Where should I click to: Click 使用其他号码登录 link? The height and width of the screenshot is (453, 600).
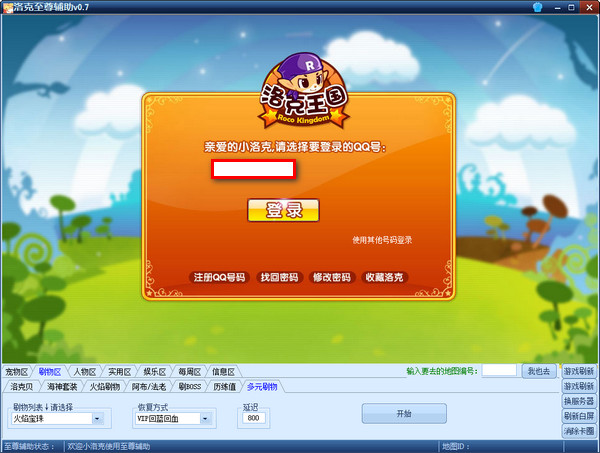pyautogui.click(x=382, y=240)
